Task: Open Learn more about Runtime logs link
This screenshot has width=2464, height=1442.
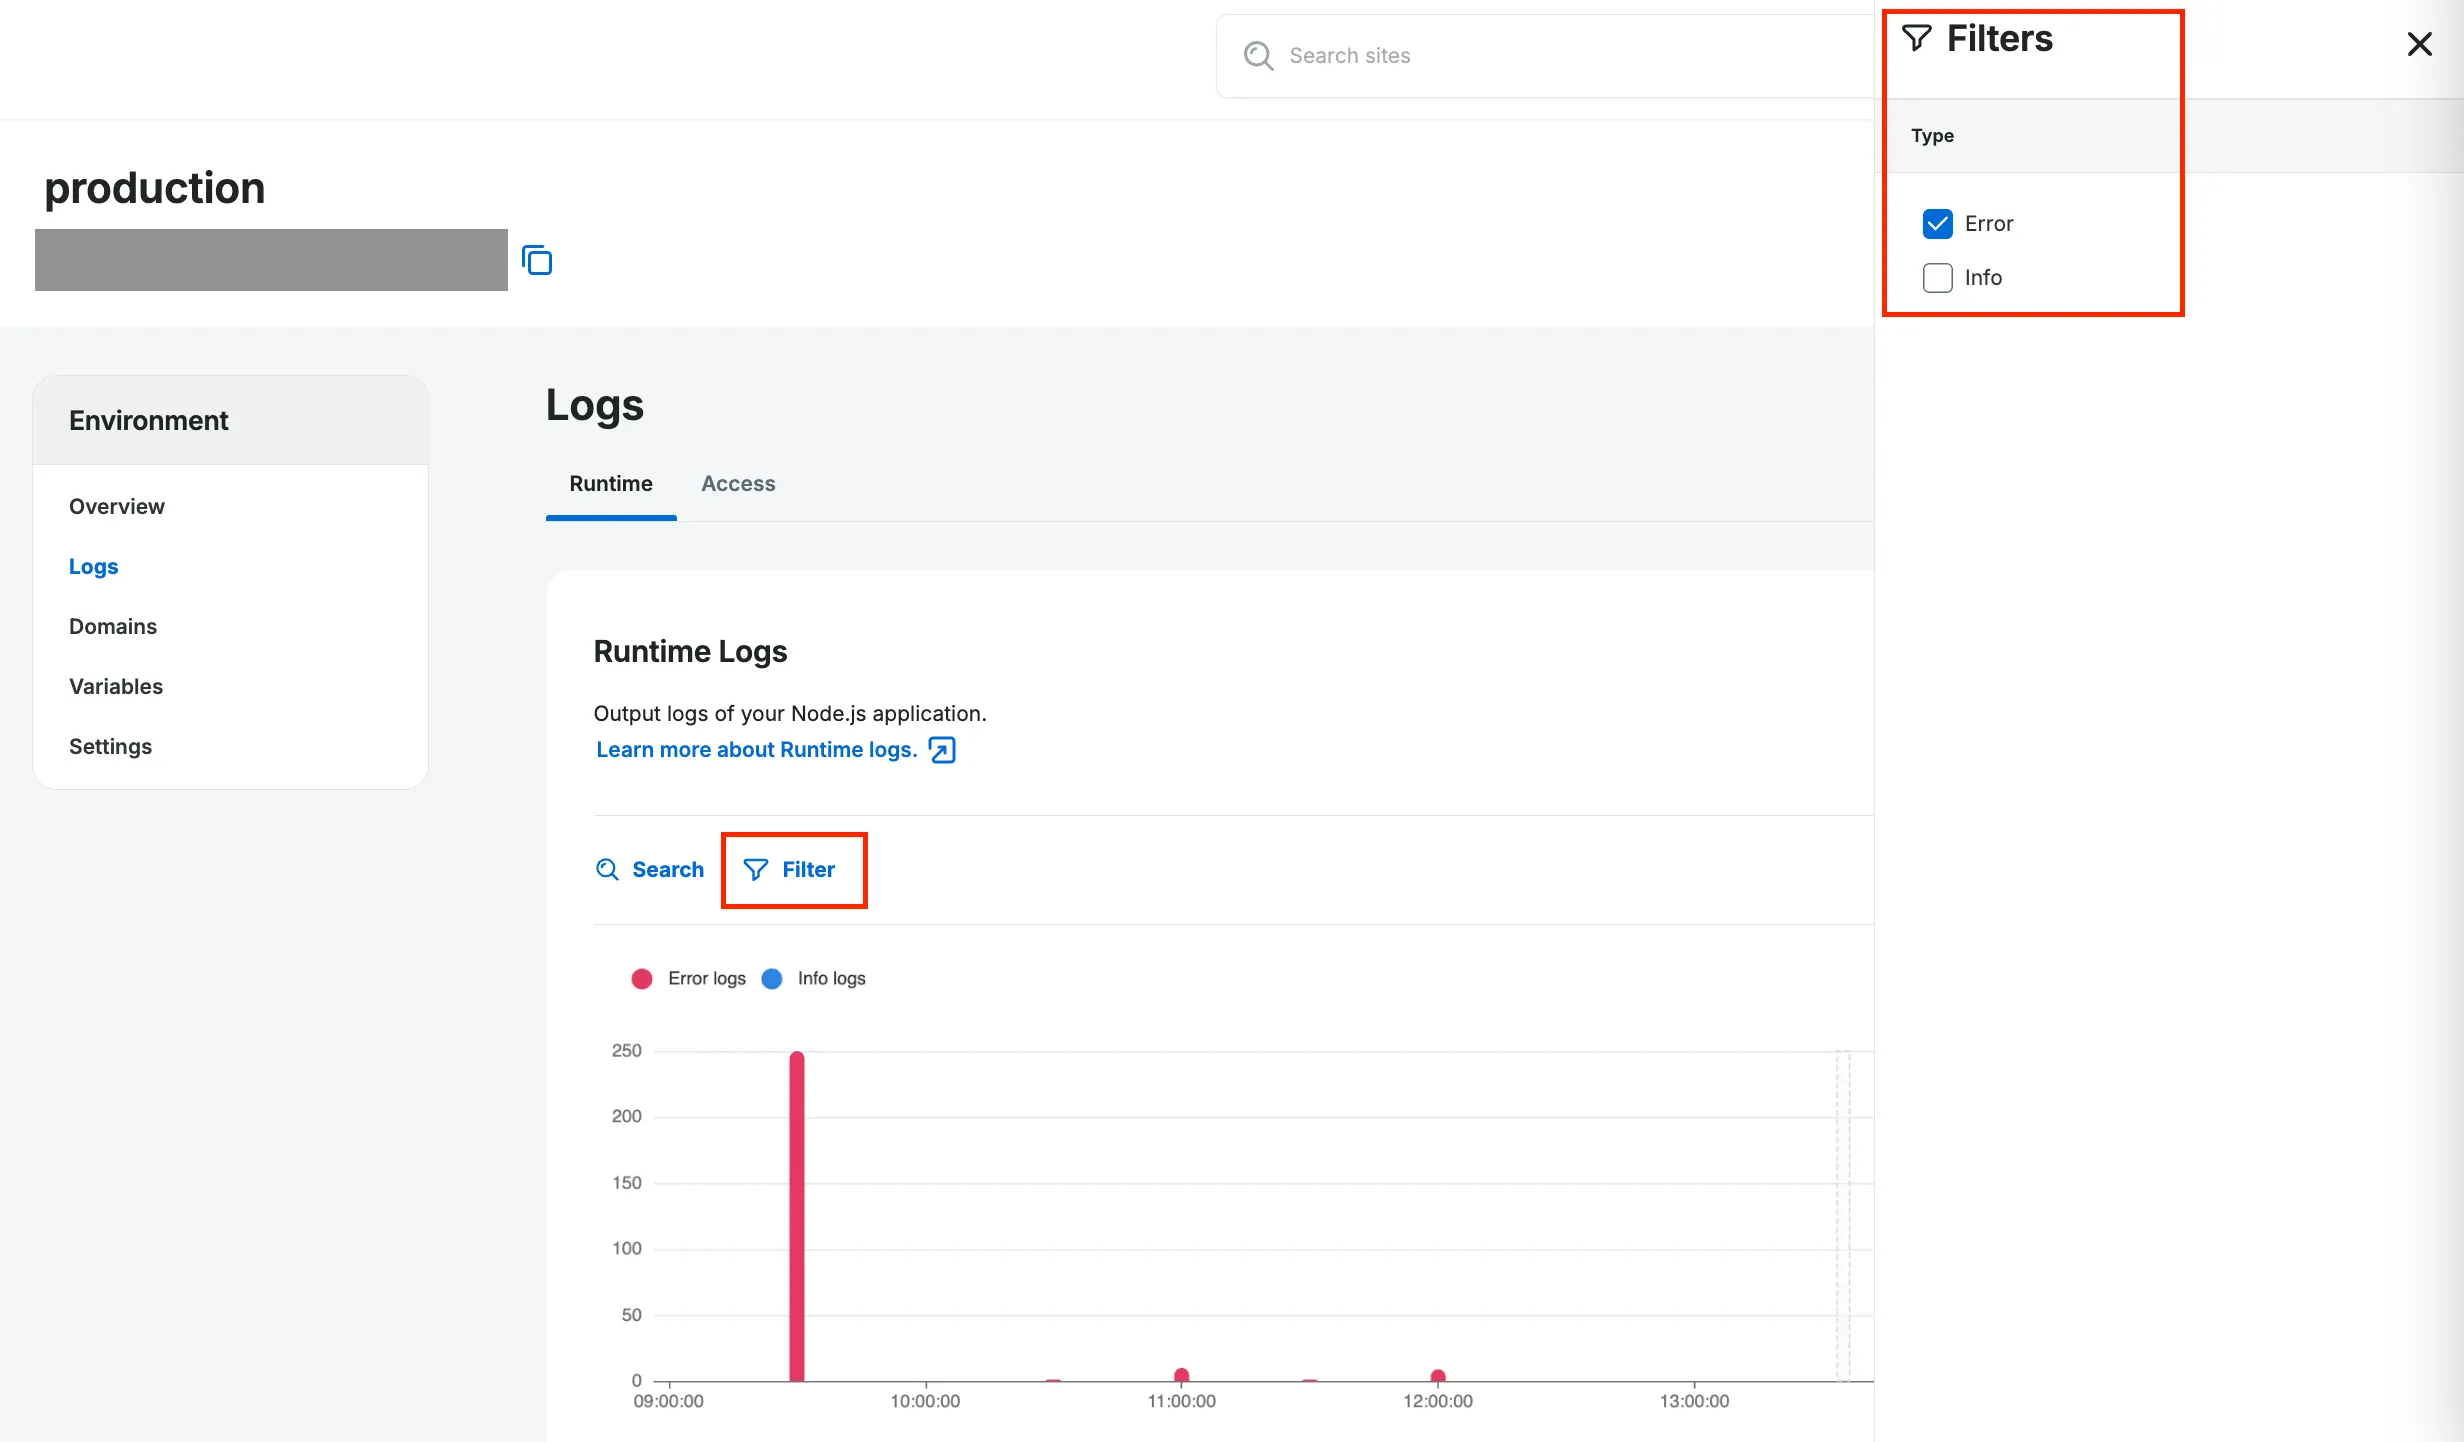Action: point(757,750)
